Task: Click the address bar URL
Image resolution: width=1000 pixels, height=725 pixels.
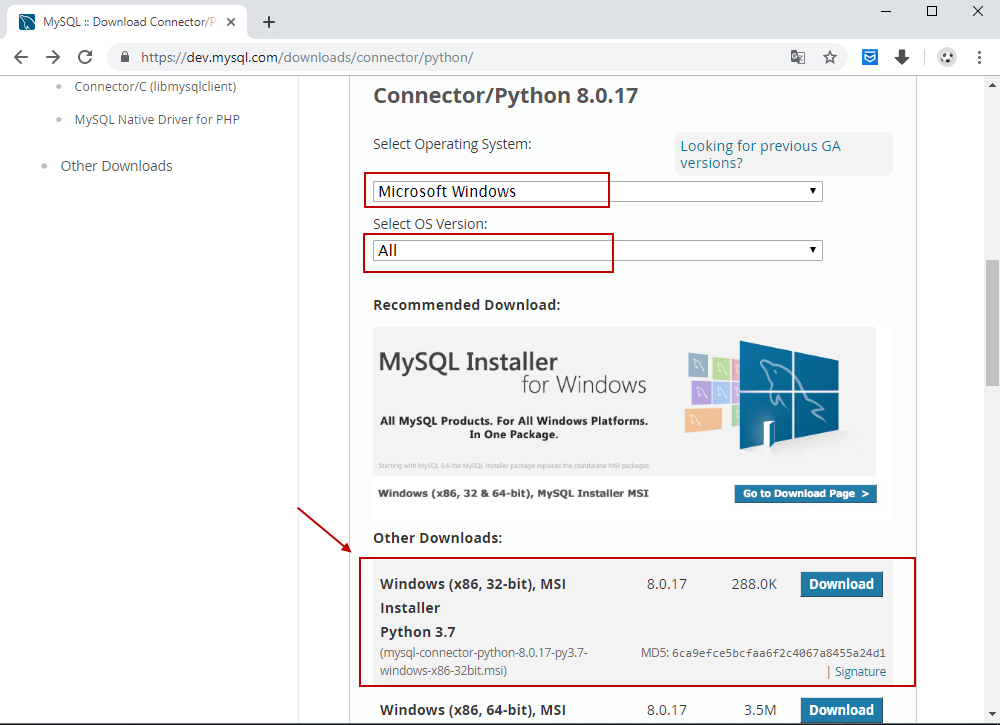Action: [307, 57]
